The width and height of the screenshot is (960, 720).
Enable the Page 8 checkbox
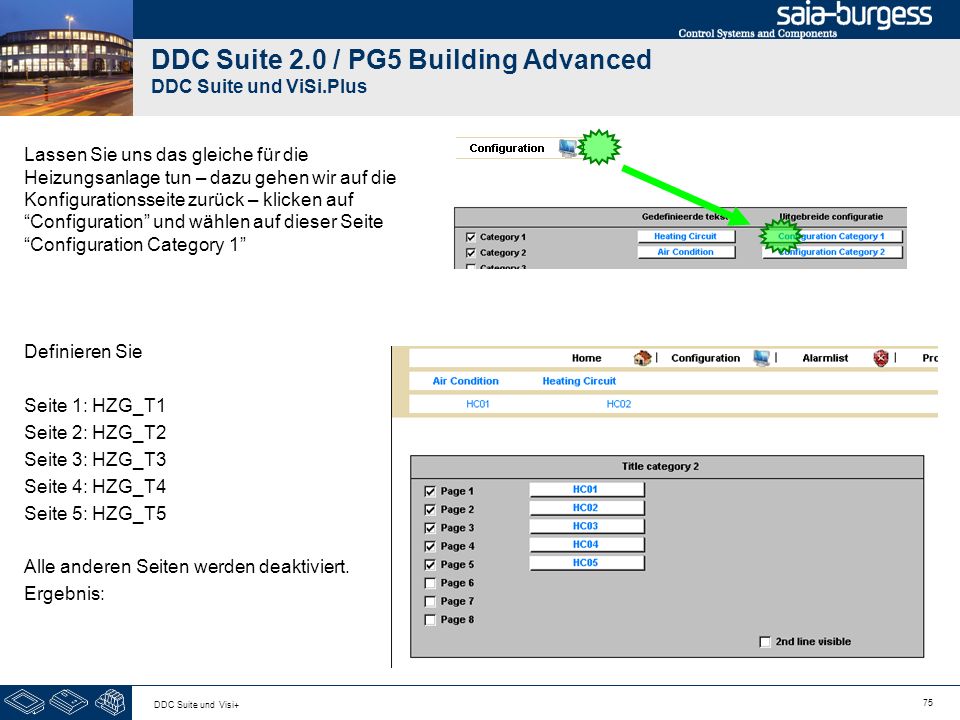coord(430,620)
